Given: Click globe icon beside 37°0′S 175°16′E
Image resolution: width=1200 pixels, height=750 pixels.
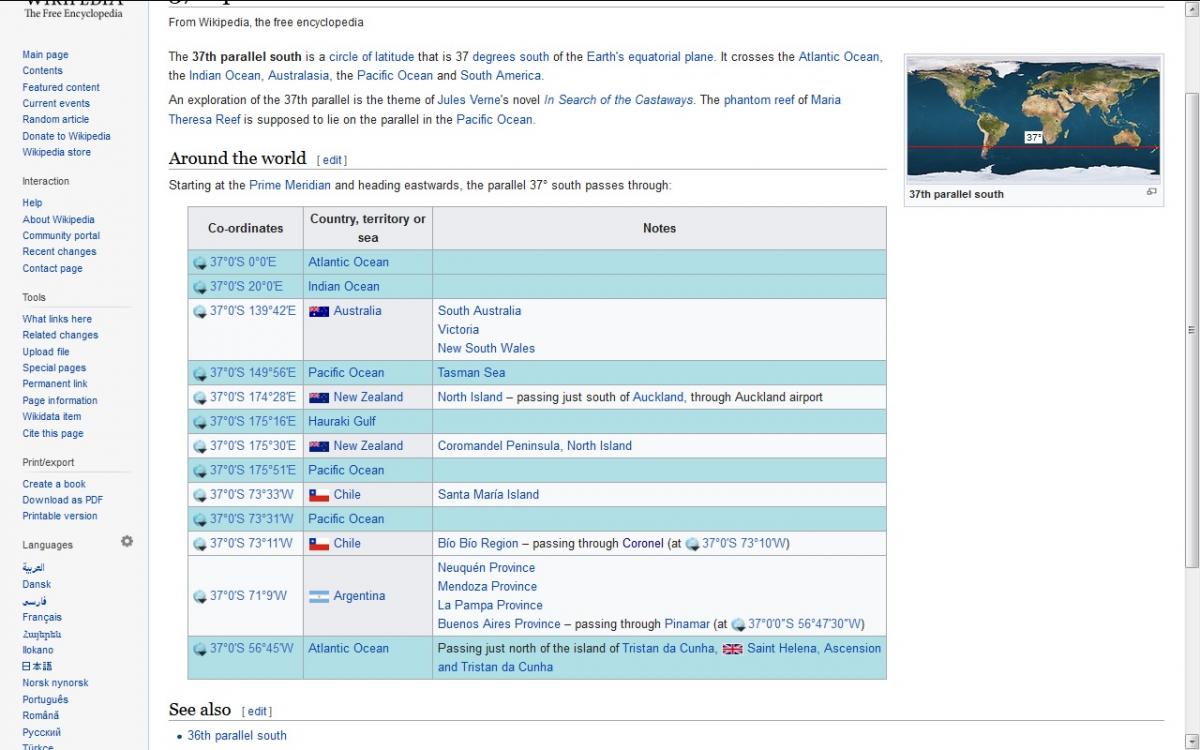Looking at the screenshot, I should point(200,422).
